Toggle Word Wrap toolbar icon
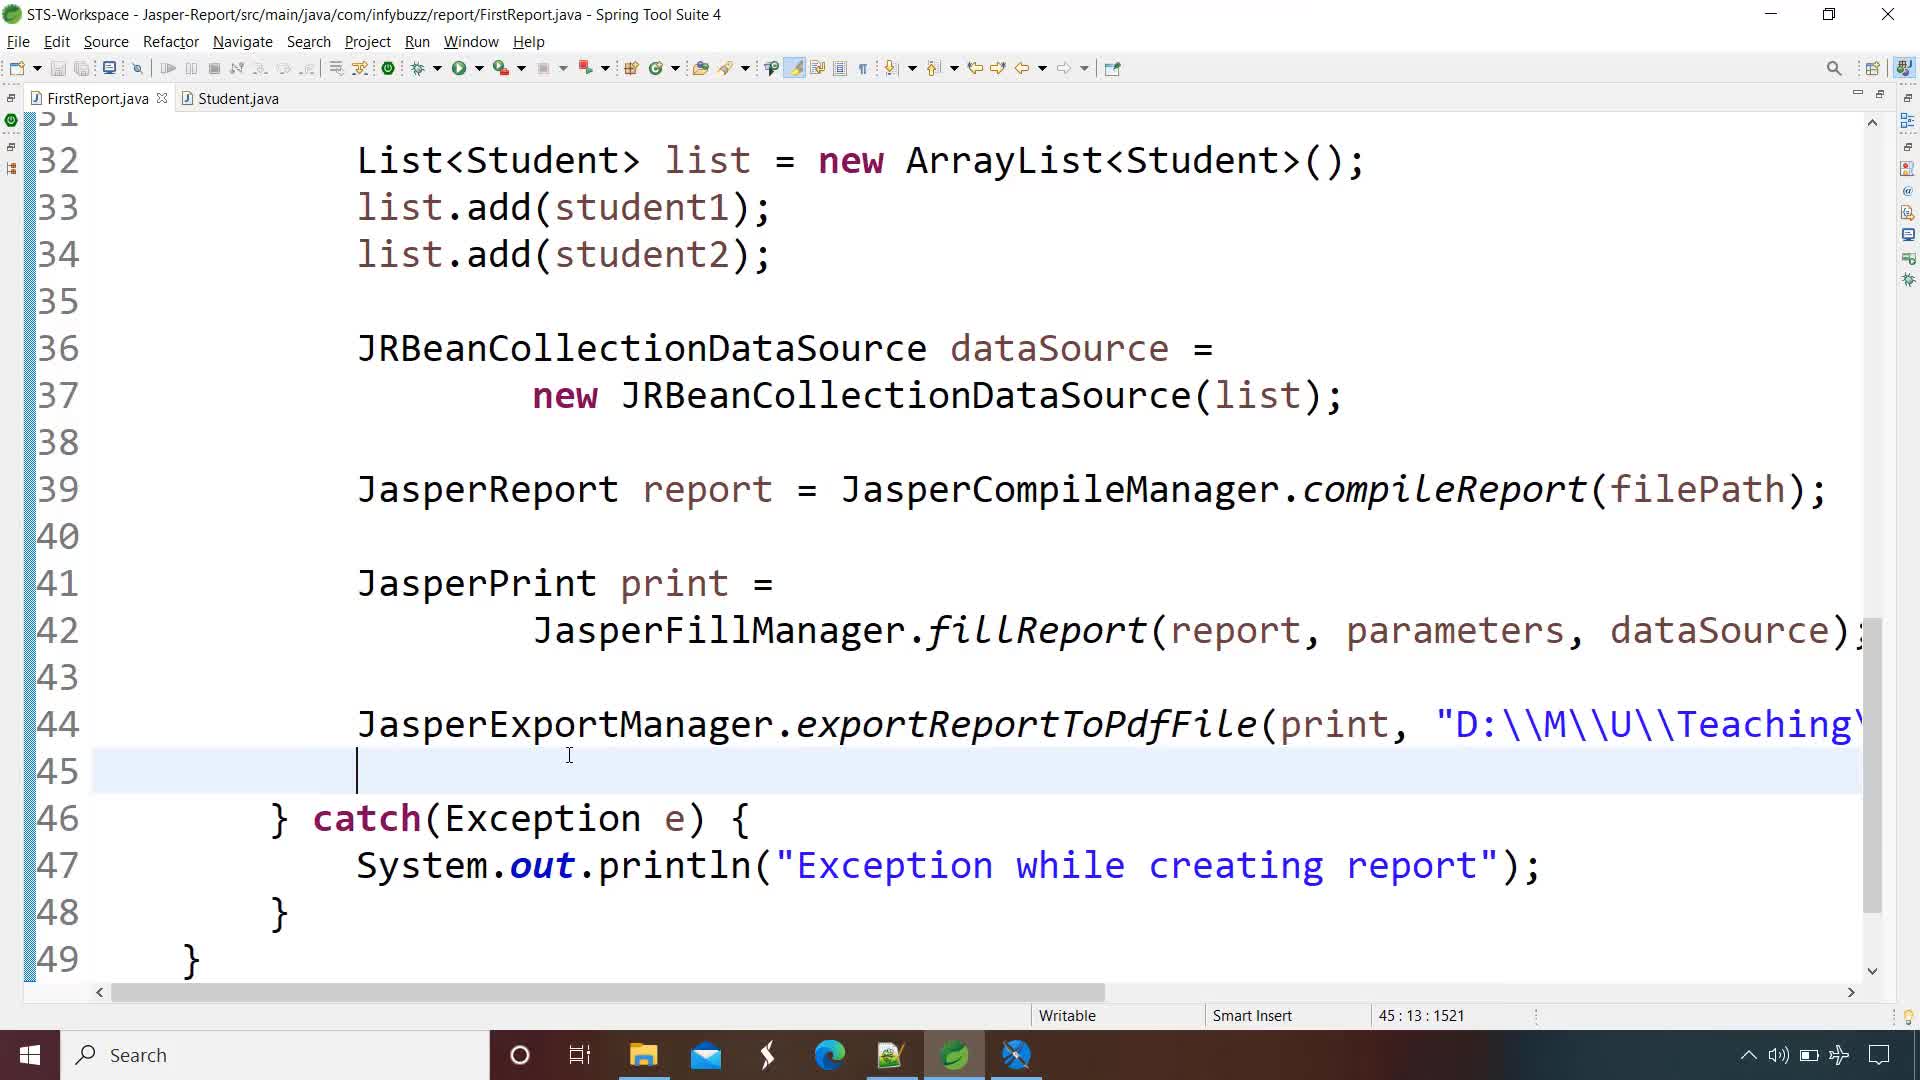Screen dimensions: 1920x1080 click(817, 68)
